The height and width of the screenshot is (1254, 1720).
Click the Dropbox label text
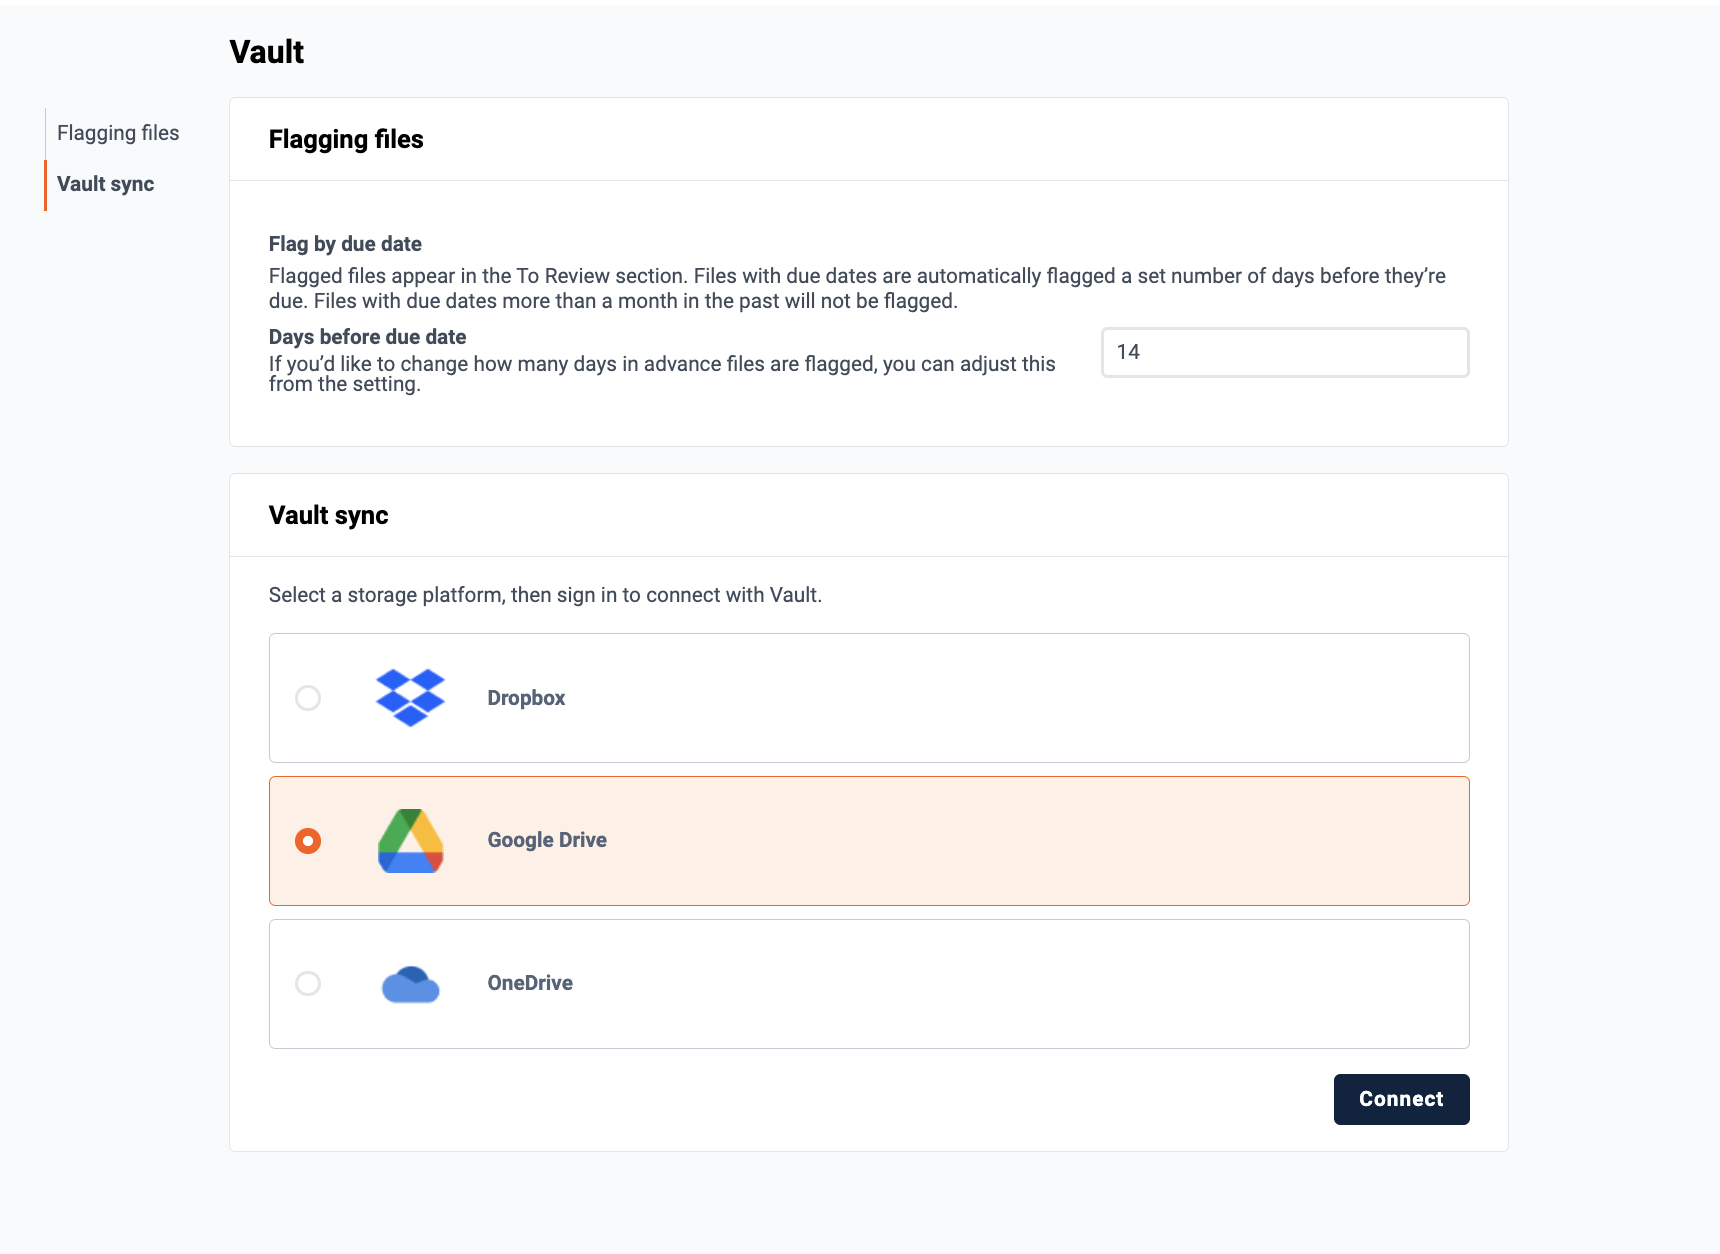(526, 698)
